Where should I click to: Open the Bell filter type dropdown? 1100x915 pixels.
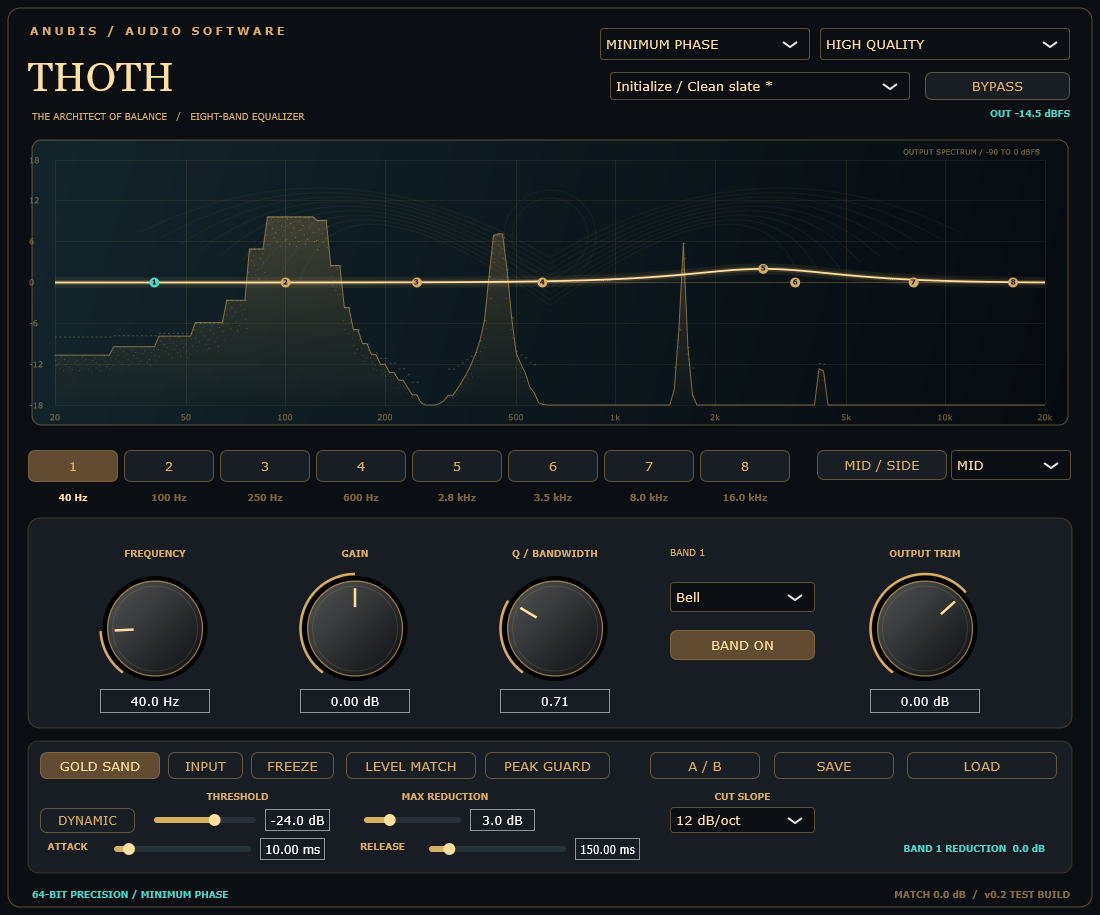click(742, 597)
